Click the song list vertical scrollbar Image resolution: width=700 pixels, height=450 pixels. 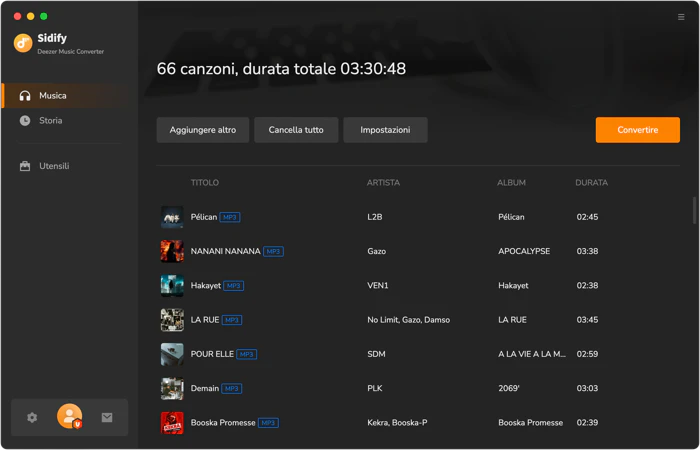(694, 210)
